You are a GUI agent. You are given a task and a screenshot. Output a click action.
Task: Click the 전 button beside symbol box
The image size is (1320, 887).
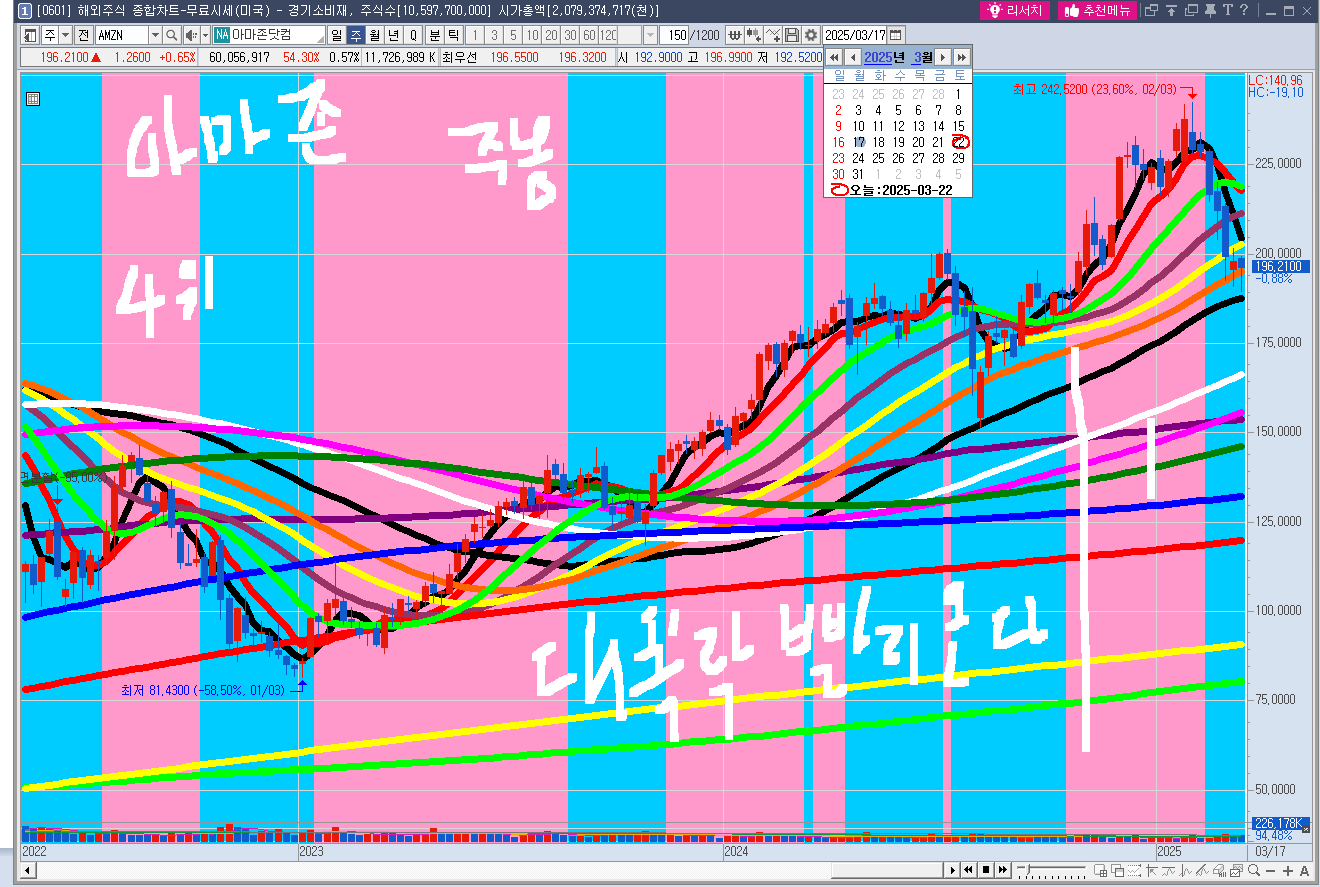point(84,35)
